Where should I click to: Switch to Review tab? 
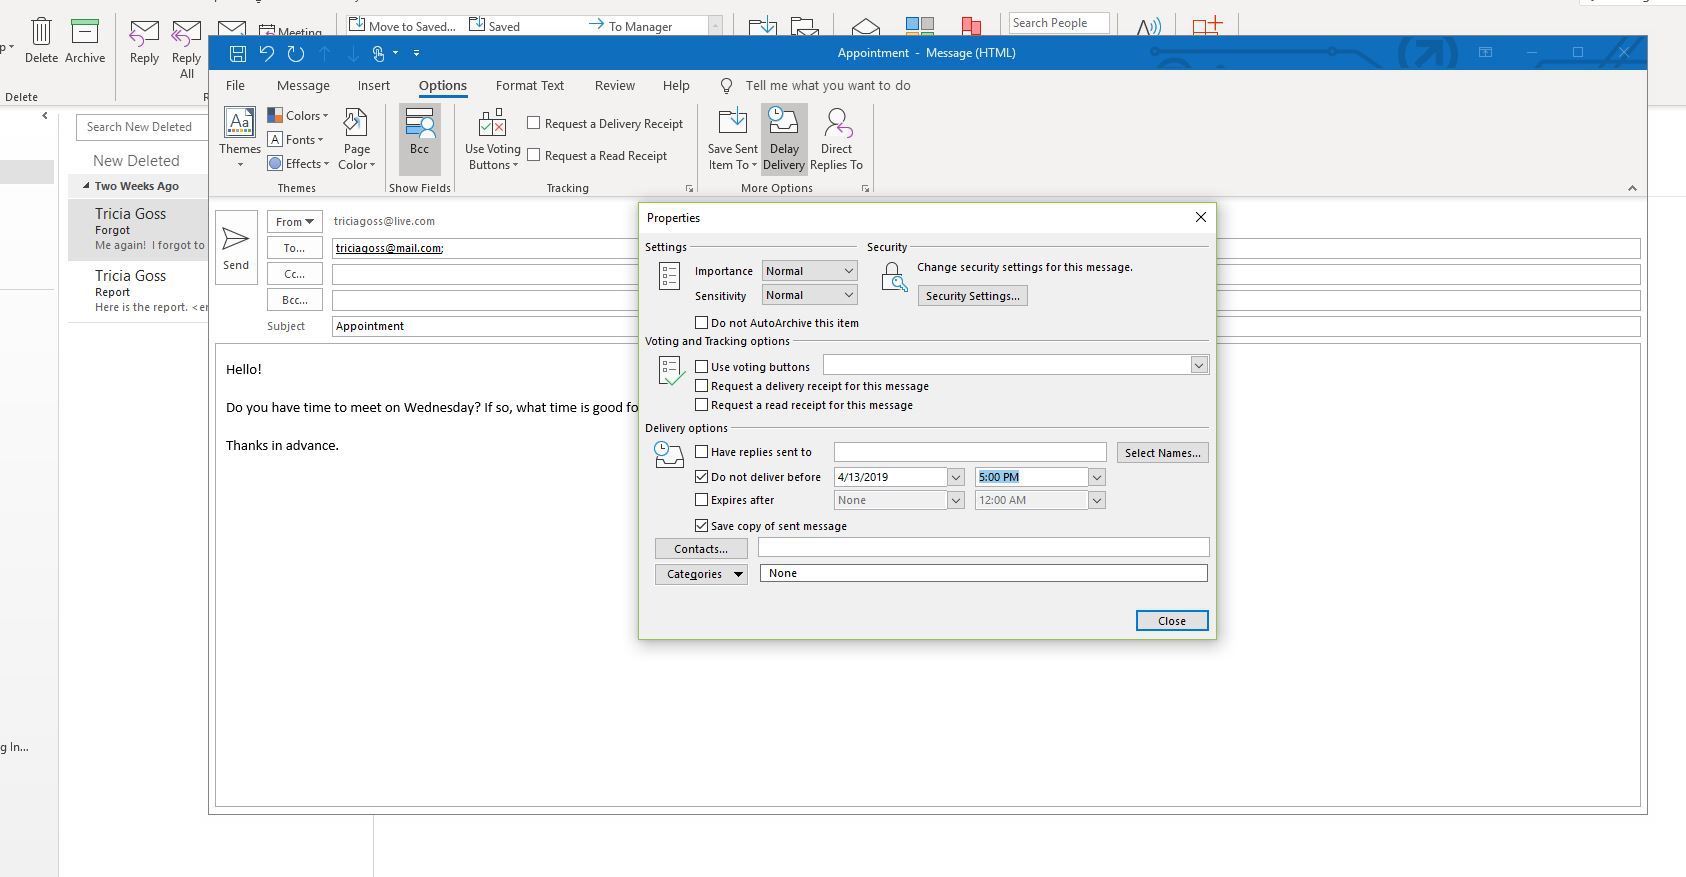pyautogui.click(x=615, y=86)
